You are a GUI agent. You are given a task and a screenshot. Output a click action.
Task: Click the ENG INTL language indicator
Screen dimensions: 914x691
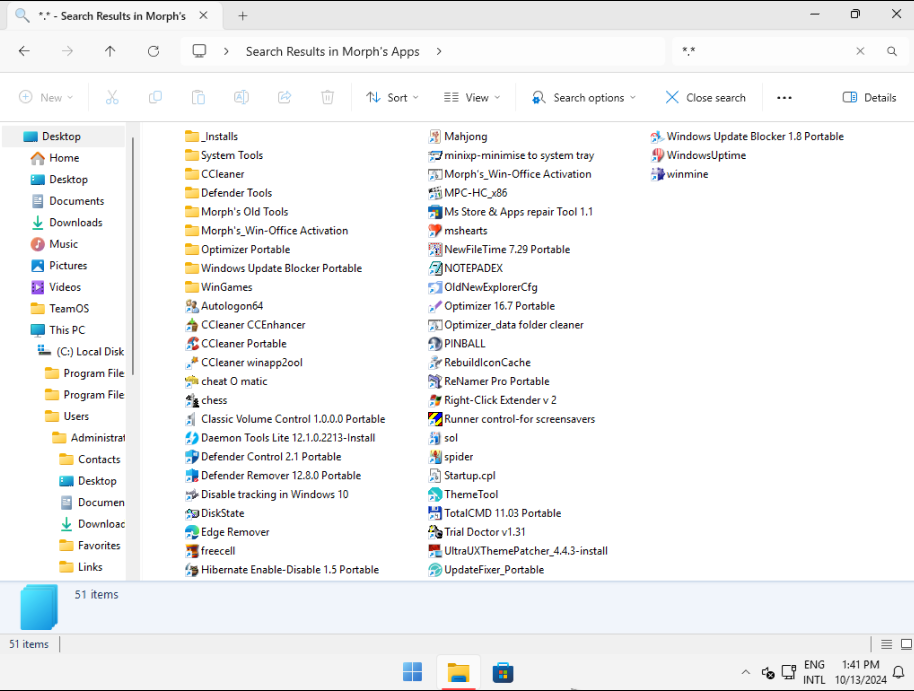click(814, 672)
